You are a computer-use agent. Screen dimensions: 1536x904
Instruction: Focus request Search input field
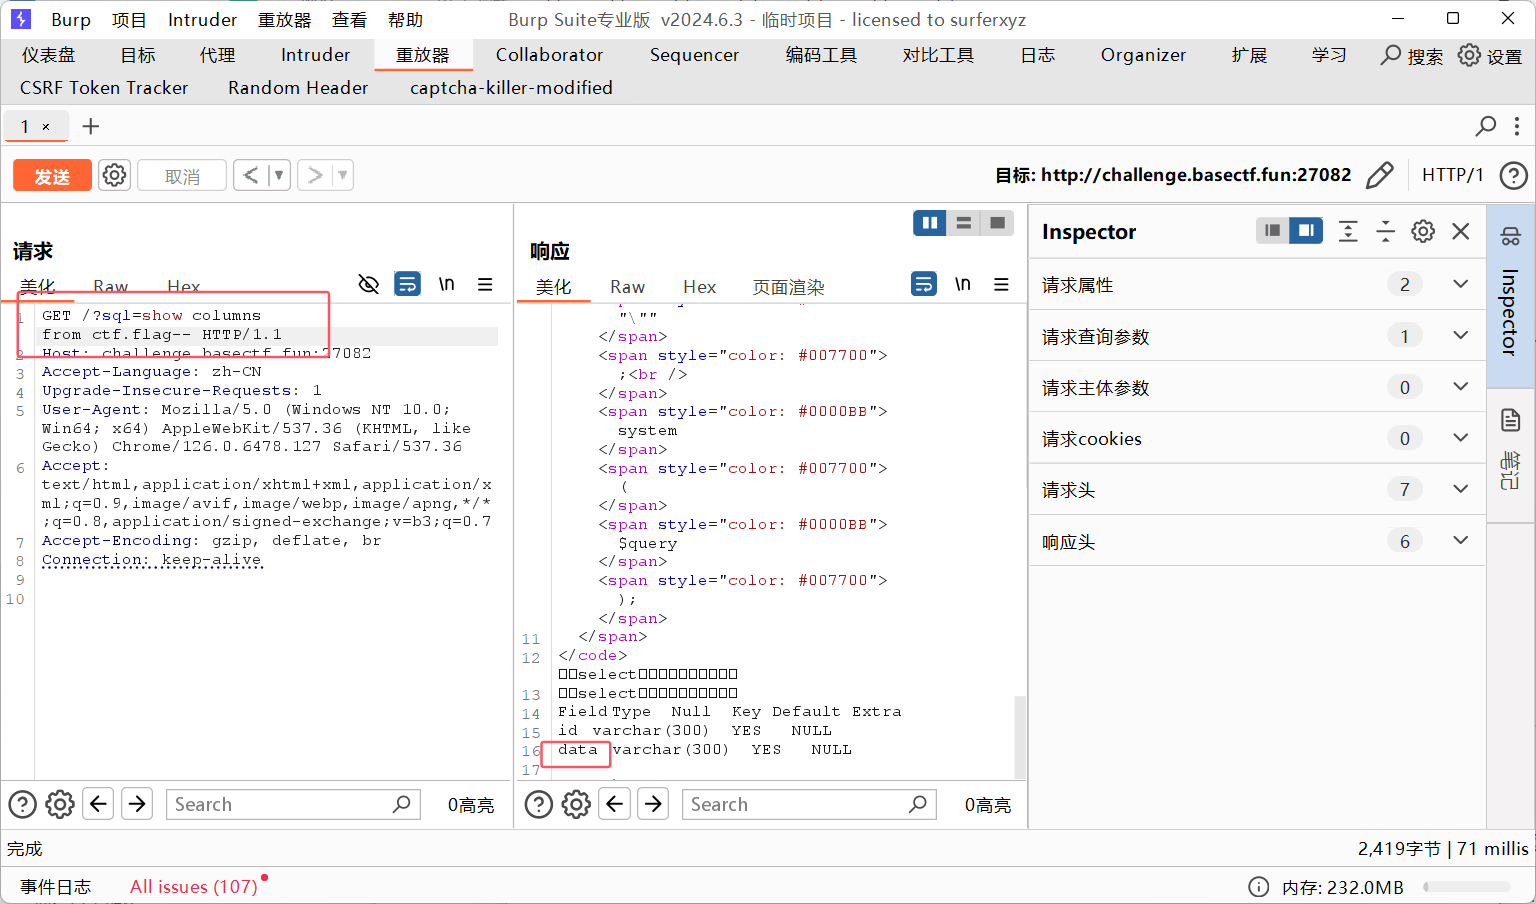pos(293,804)
